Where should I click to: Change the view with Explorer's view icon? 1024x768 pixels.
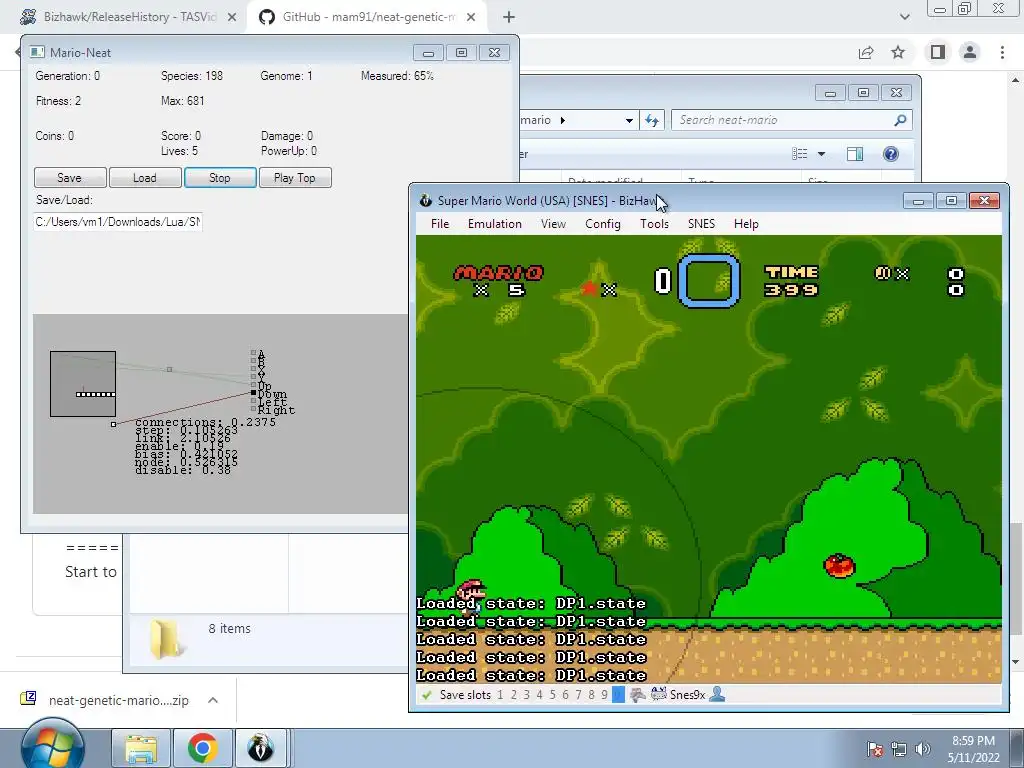click(x=799, y=154)
